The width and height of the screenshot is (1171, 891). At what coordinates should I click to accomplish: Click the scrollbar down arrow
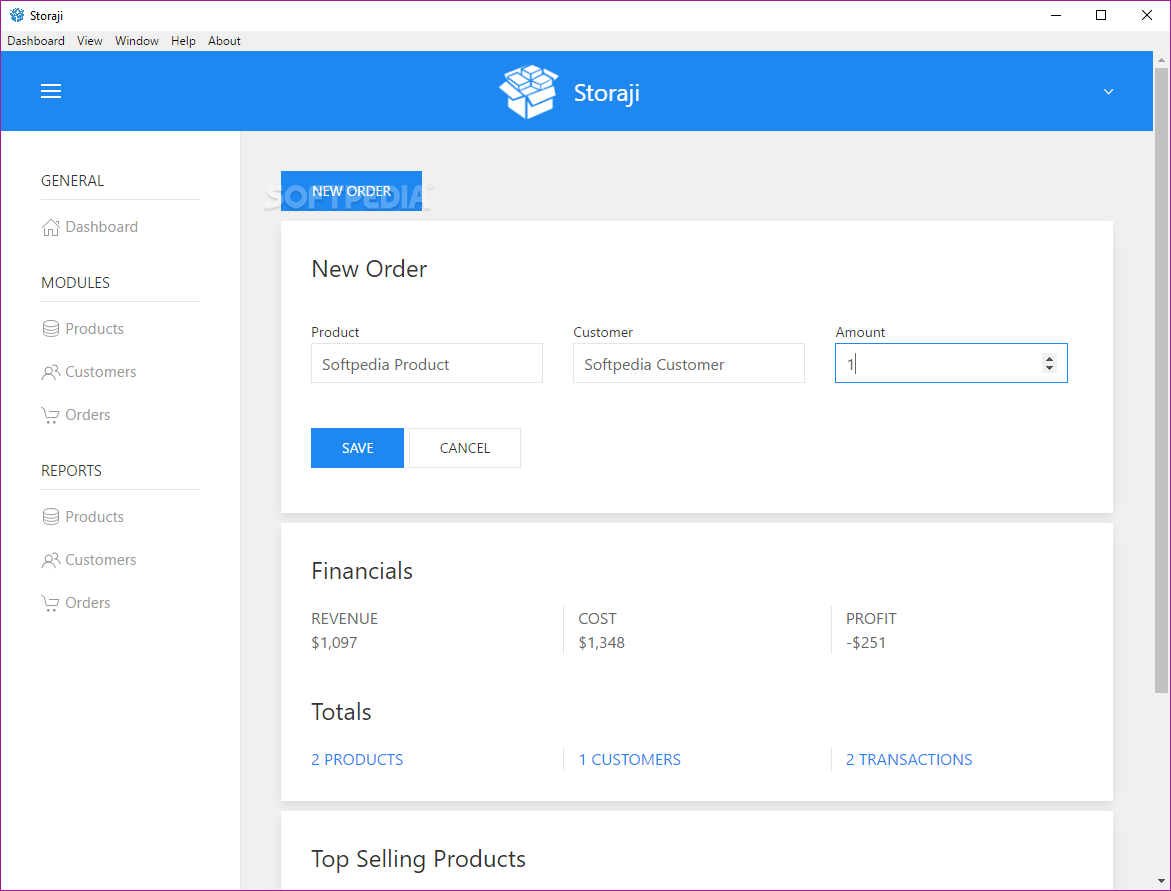(x=1161, y=881)
